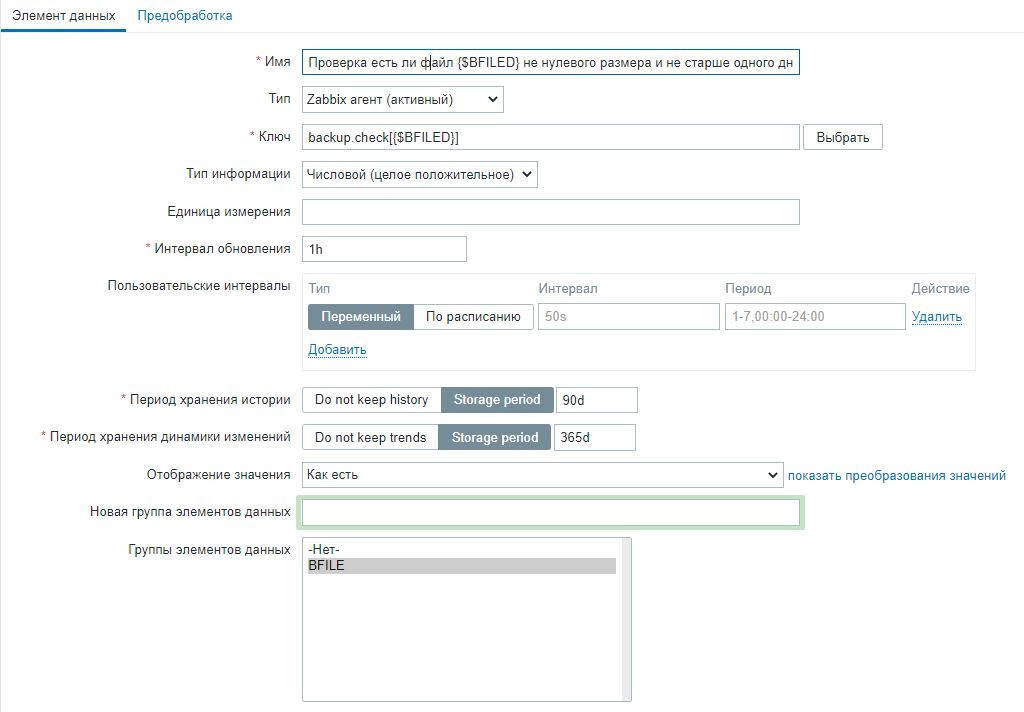Choose Do not keep trends option

[370, 437]
